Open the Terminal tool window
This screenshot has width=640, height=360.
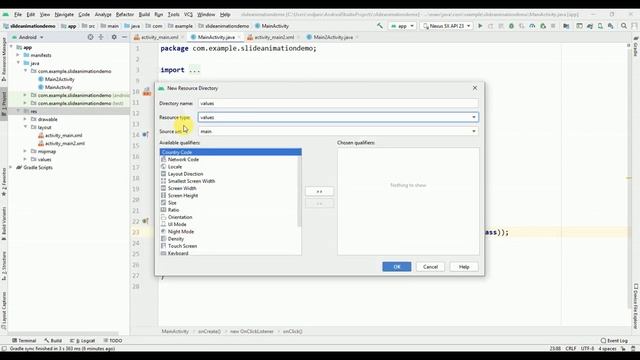[24, 340]
